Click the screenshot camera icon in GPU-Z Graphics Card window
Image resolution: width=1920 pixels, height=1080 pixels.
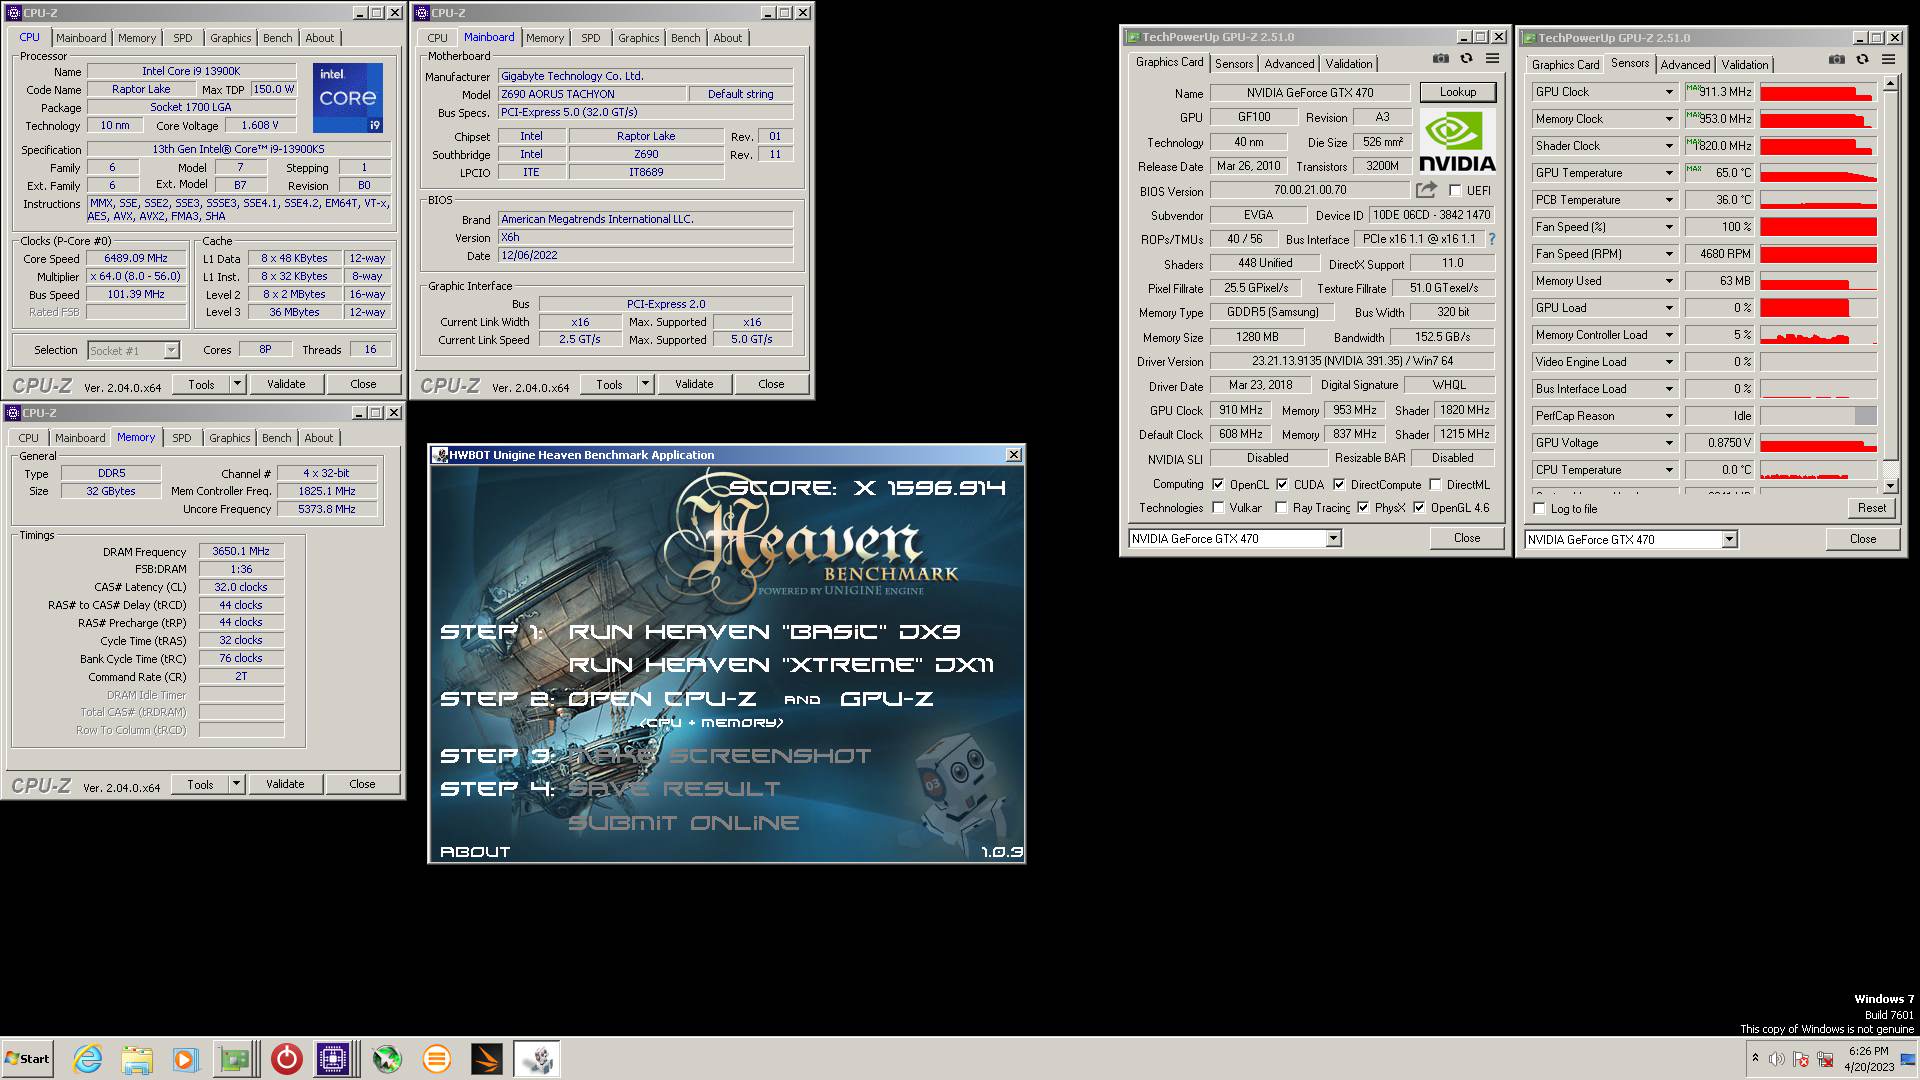pyautogui.click(x=1440, y=59)
